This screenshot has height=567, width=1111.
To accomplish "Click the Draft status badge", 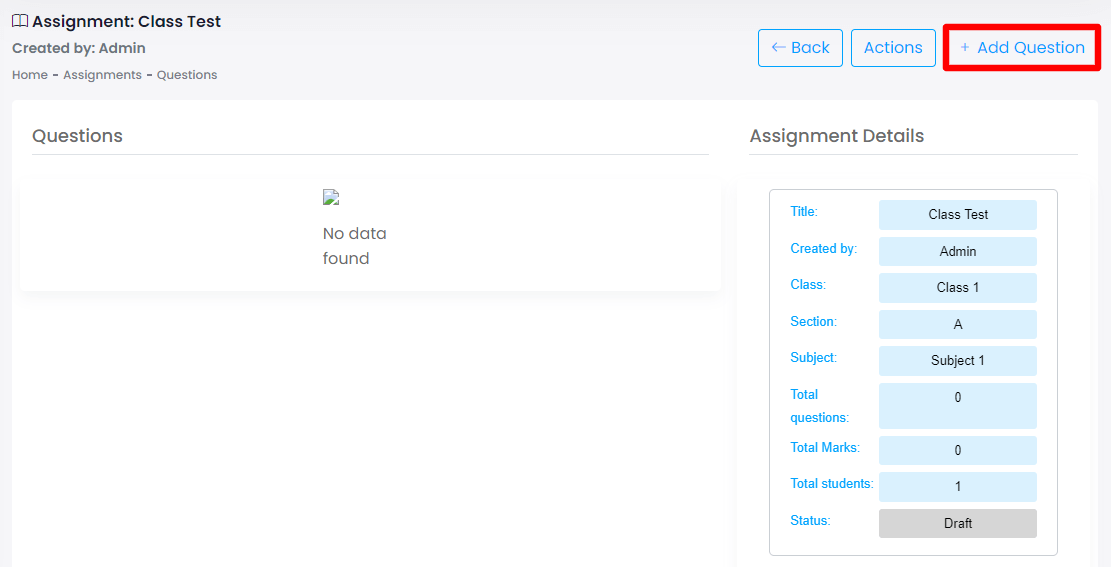I will (957, 523).
